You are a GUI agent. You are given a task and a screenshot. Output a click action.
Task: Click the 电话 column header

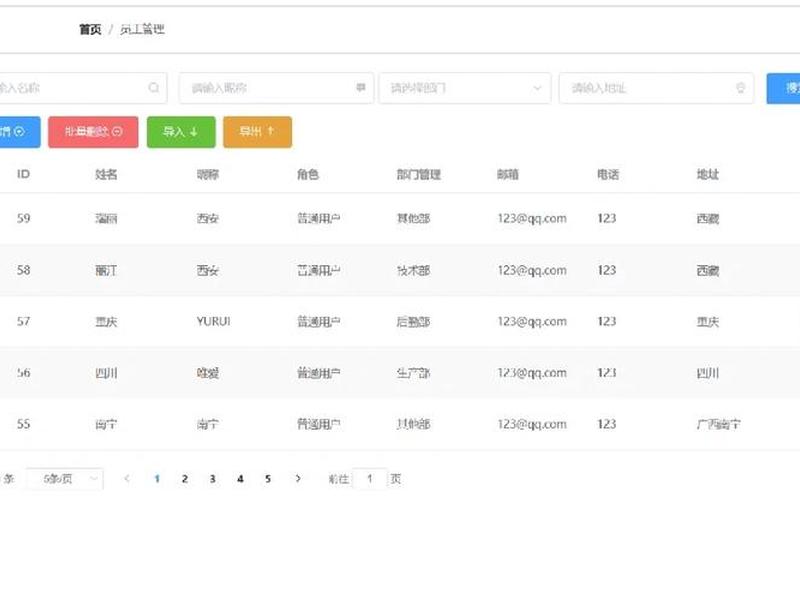click(x=608, y=174)
